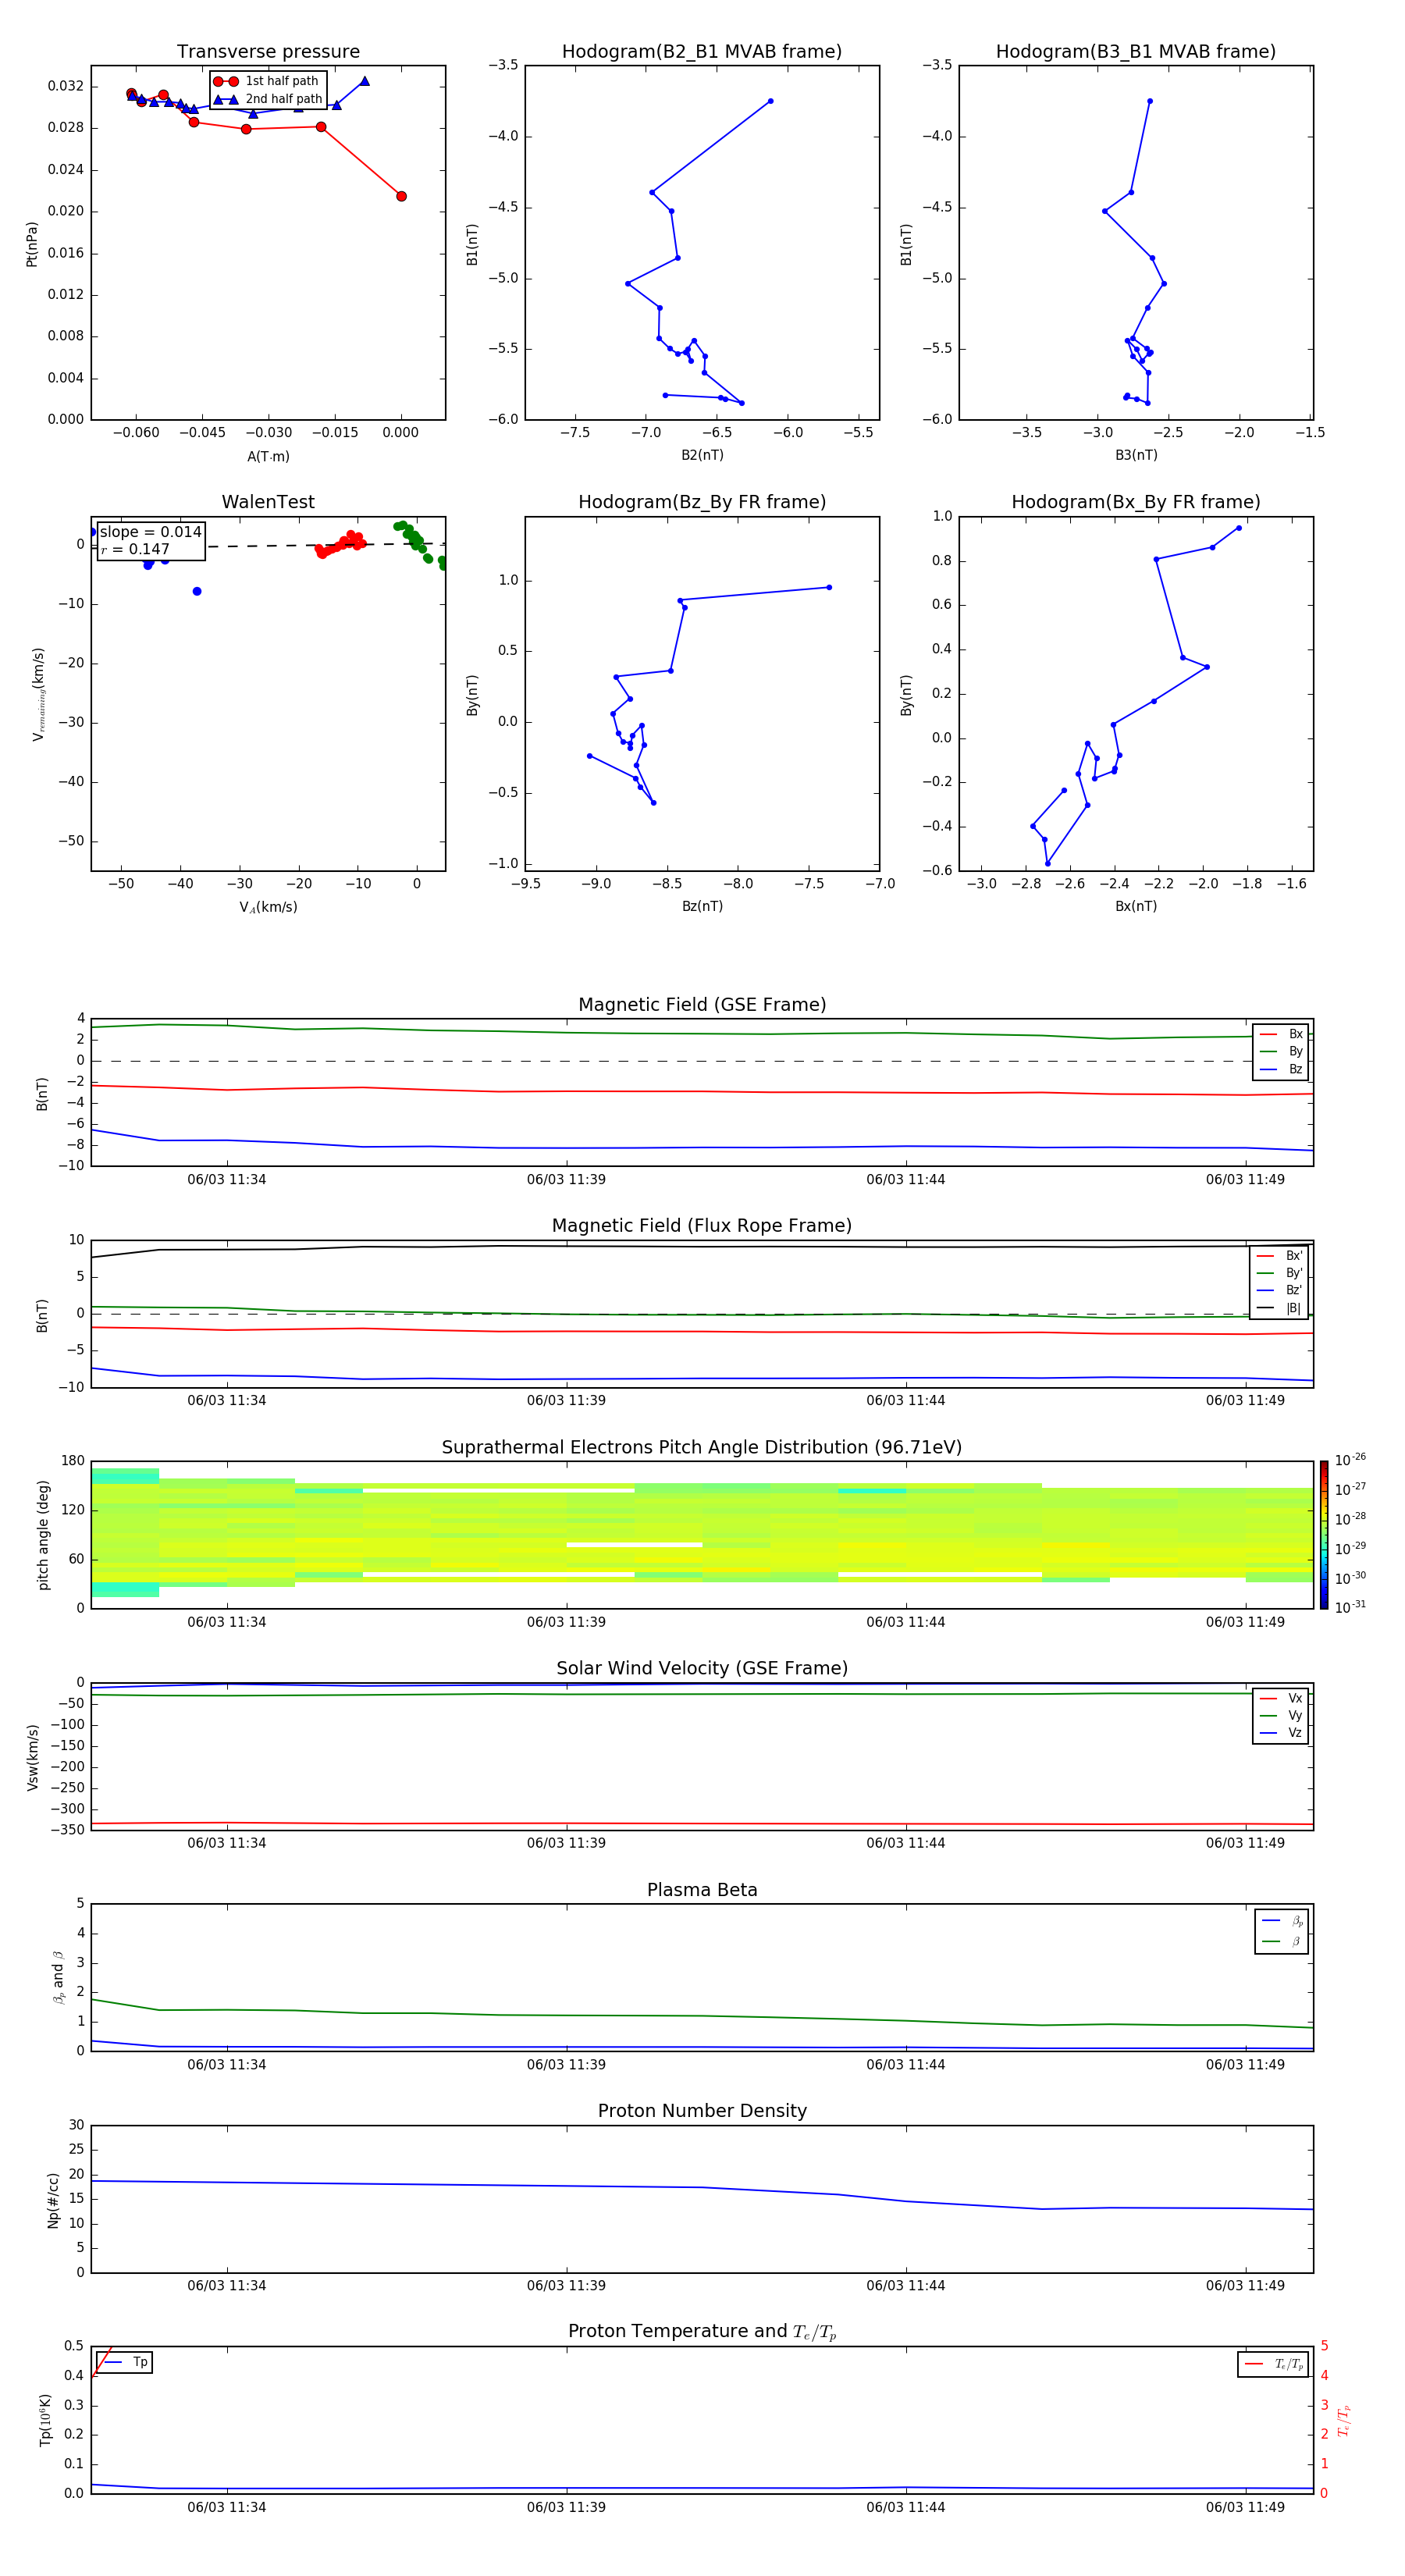Click the "A(T·m)" x-axis label

tap(268, 456)
